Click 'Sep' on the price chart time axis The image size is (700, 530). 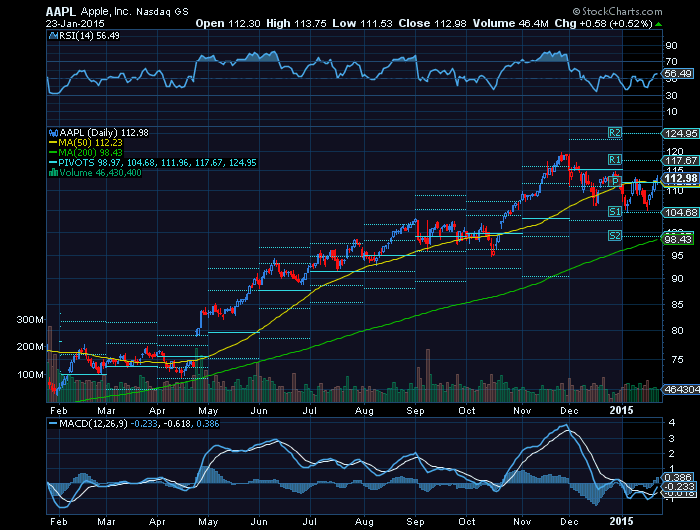(x=415, y=411)
